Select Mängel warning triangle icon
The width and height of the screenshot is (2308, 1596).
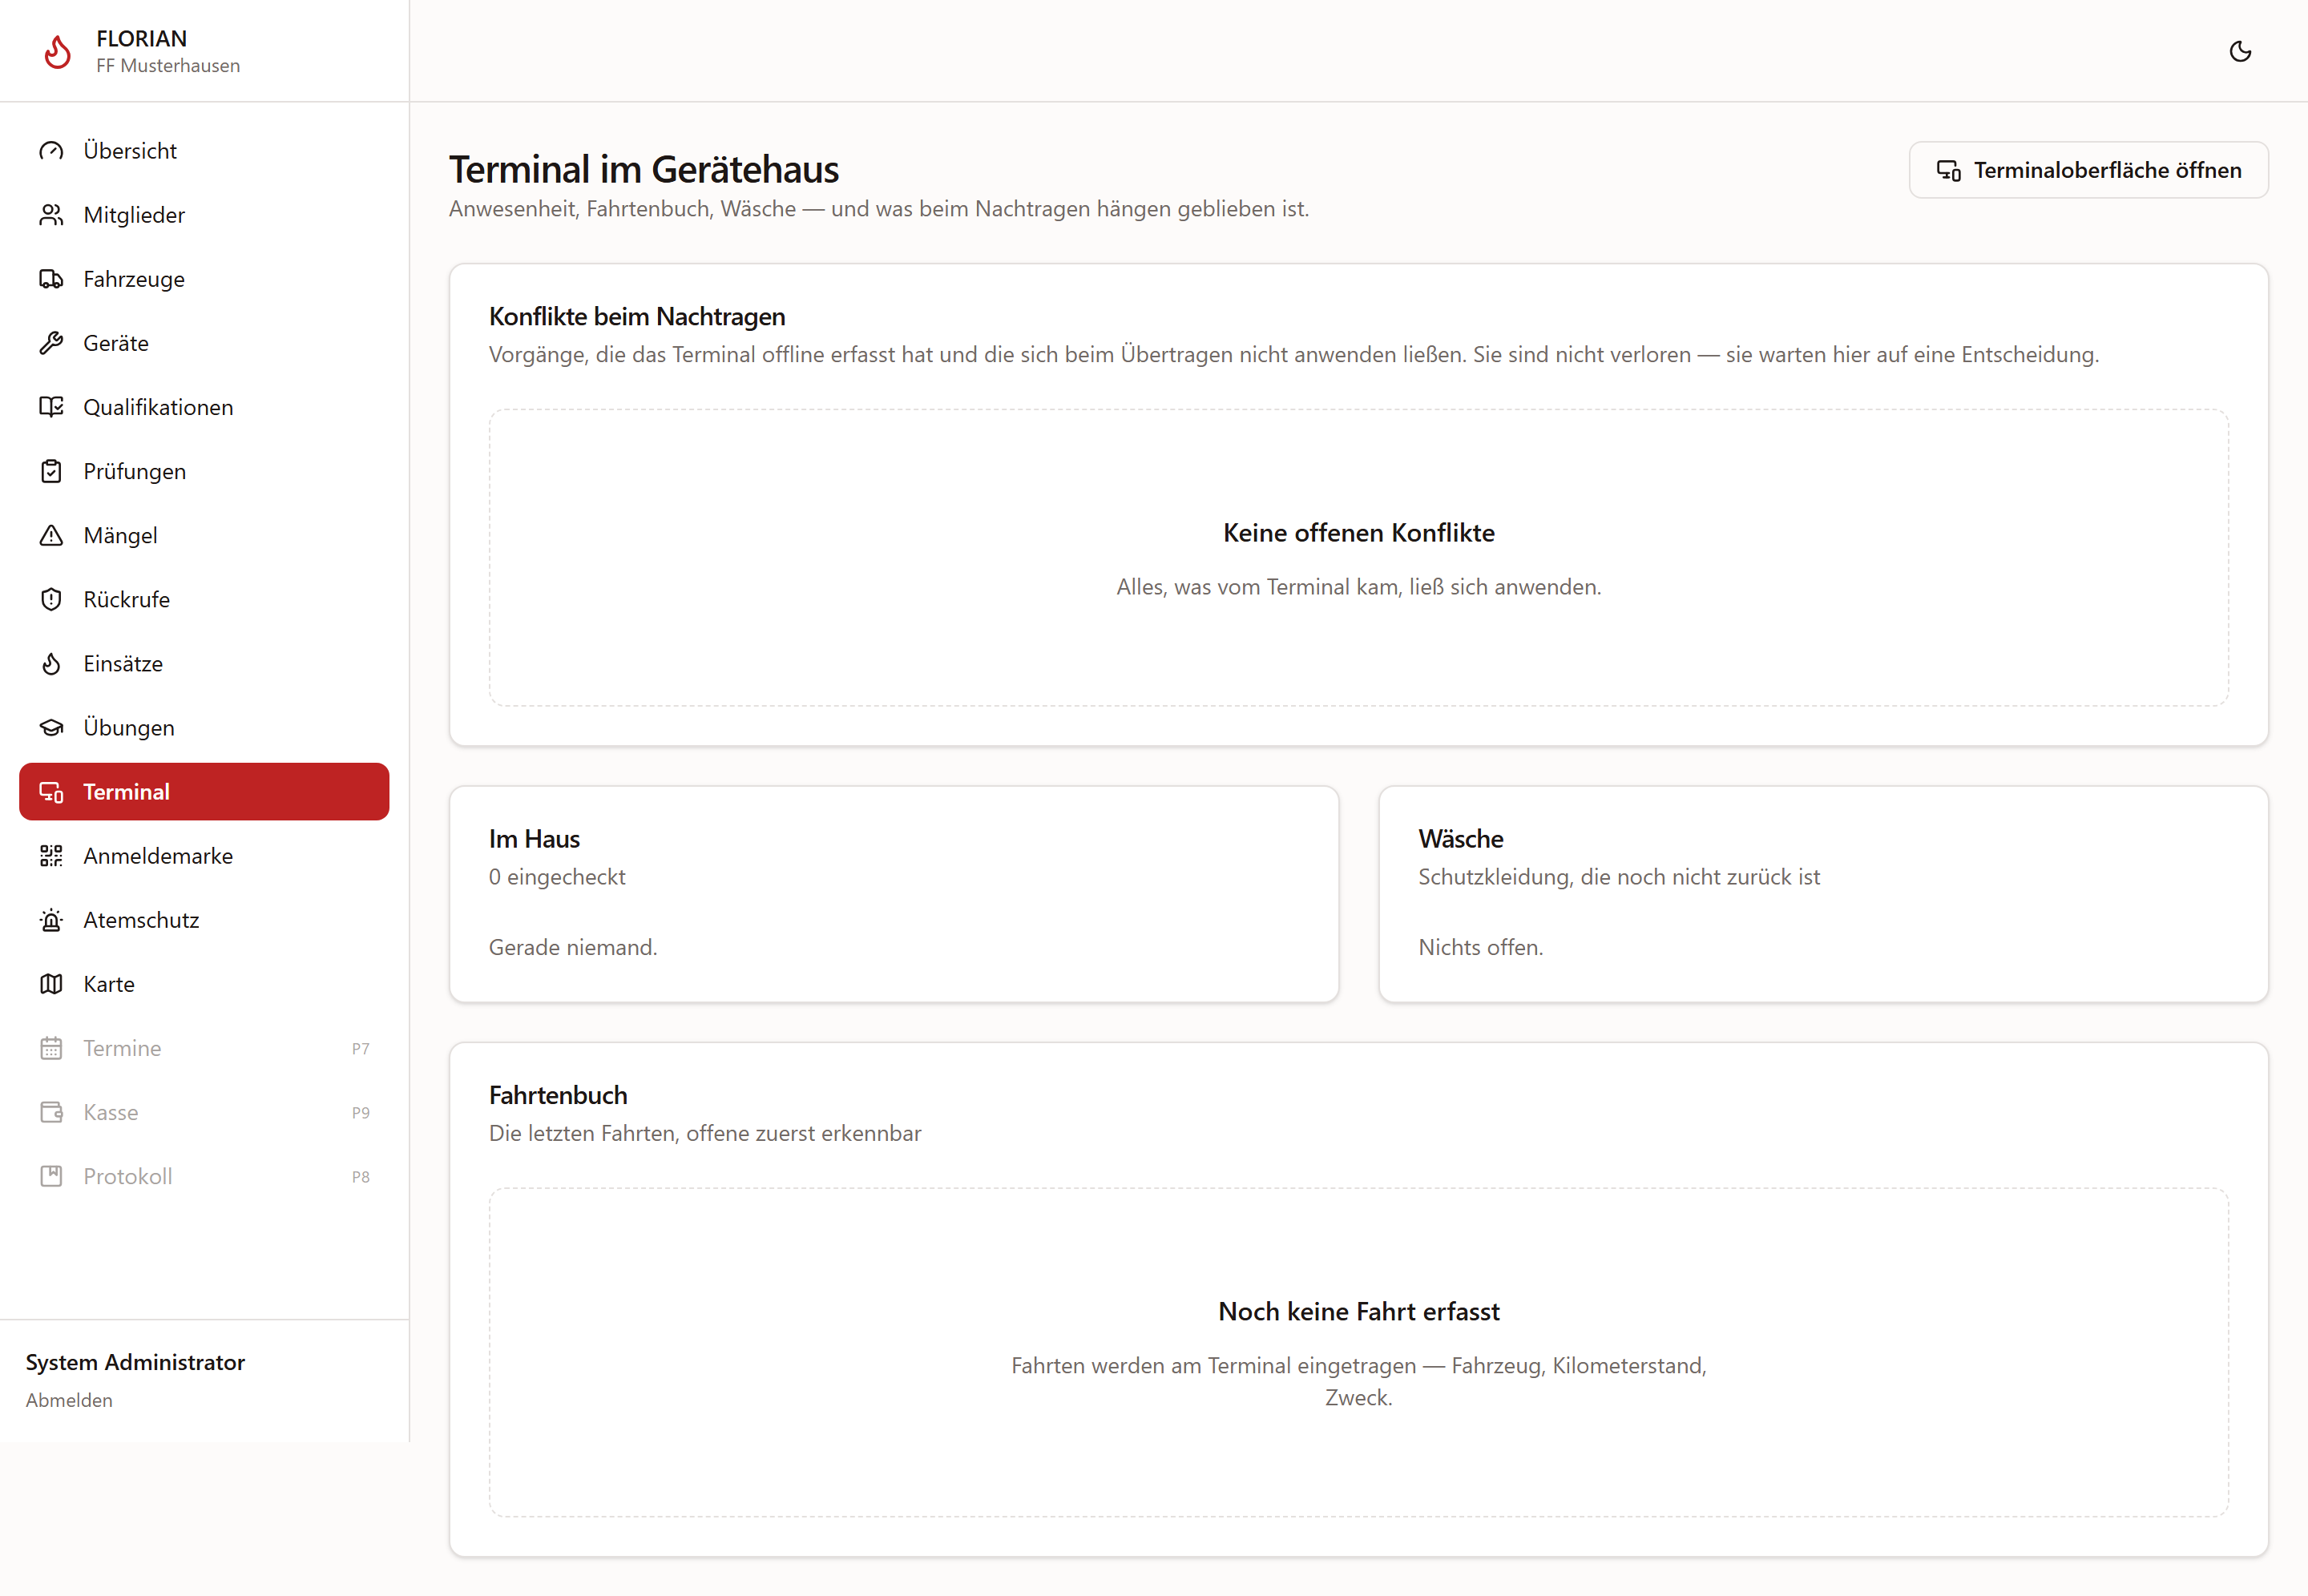[51, 535]
